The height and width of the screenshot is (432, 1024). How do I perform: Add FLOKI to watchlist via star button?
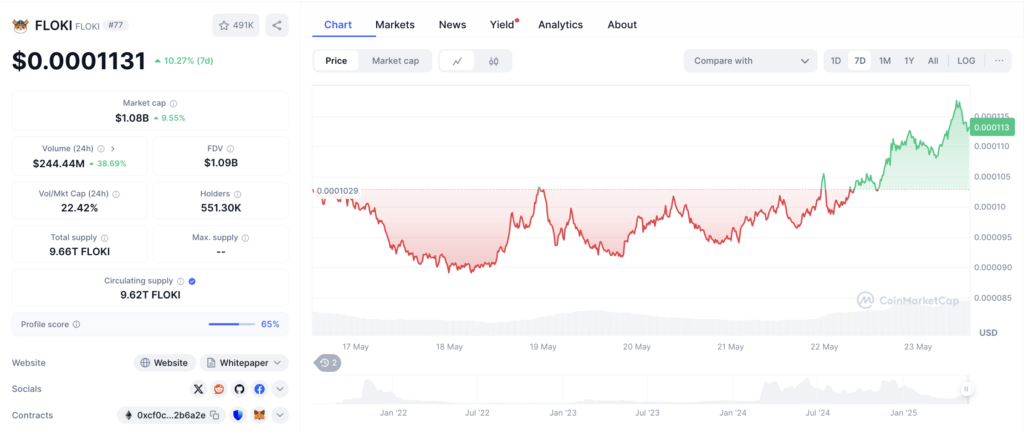coord(236,25)
